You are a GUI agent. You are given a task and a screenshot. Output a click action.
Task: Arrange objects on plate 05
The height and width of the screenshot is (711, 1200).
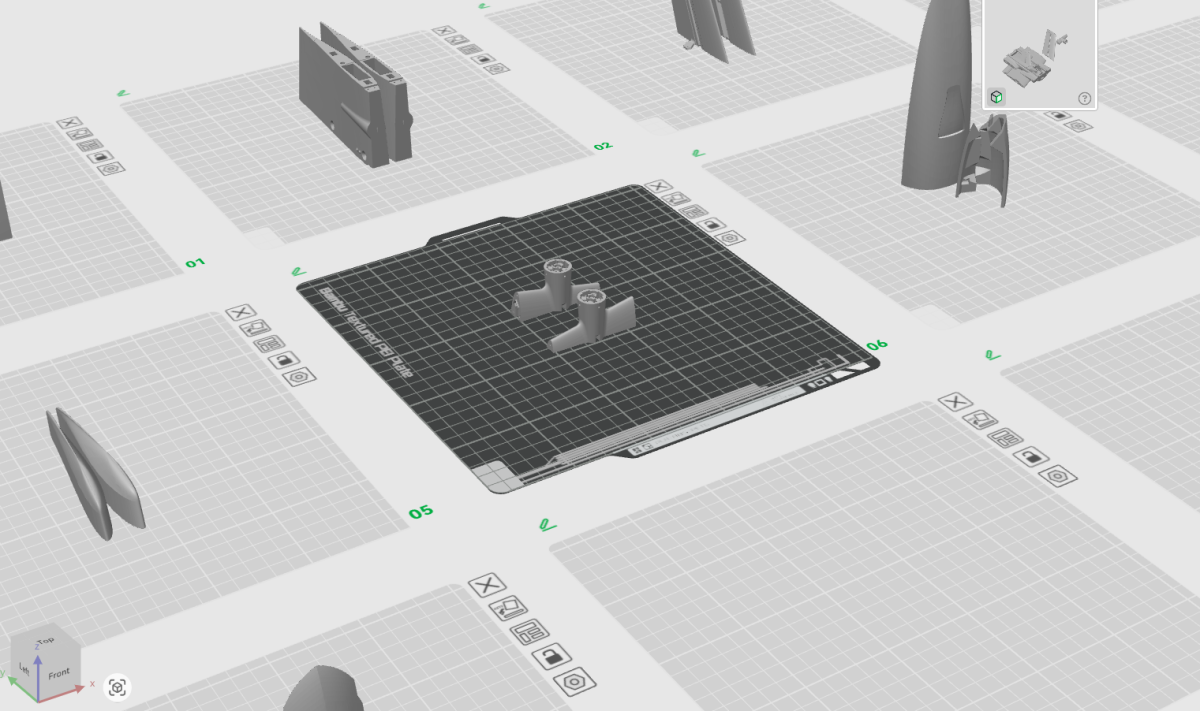coord(268,344)
